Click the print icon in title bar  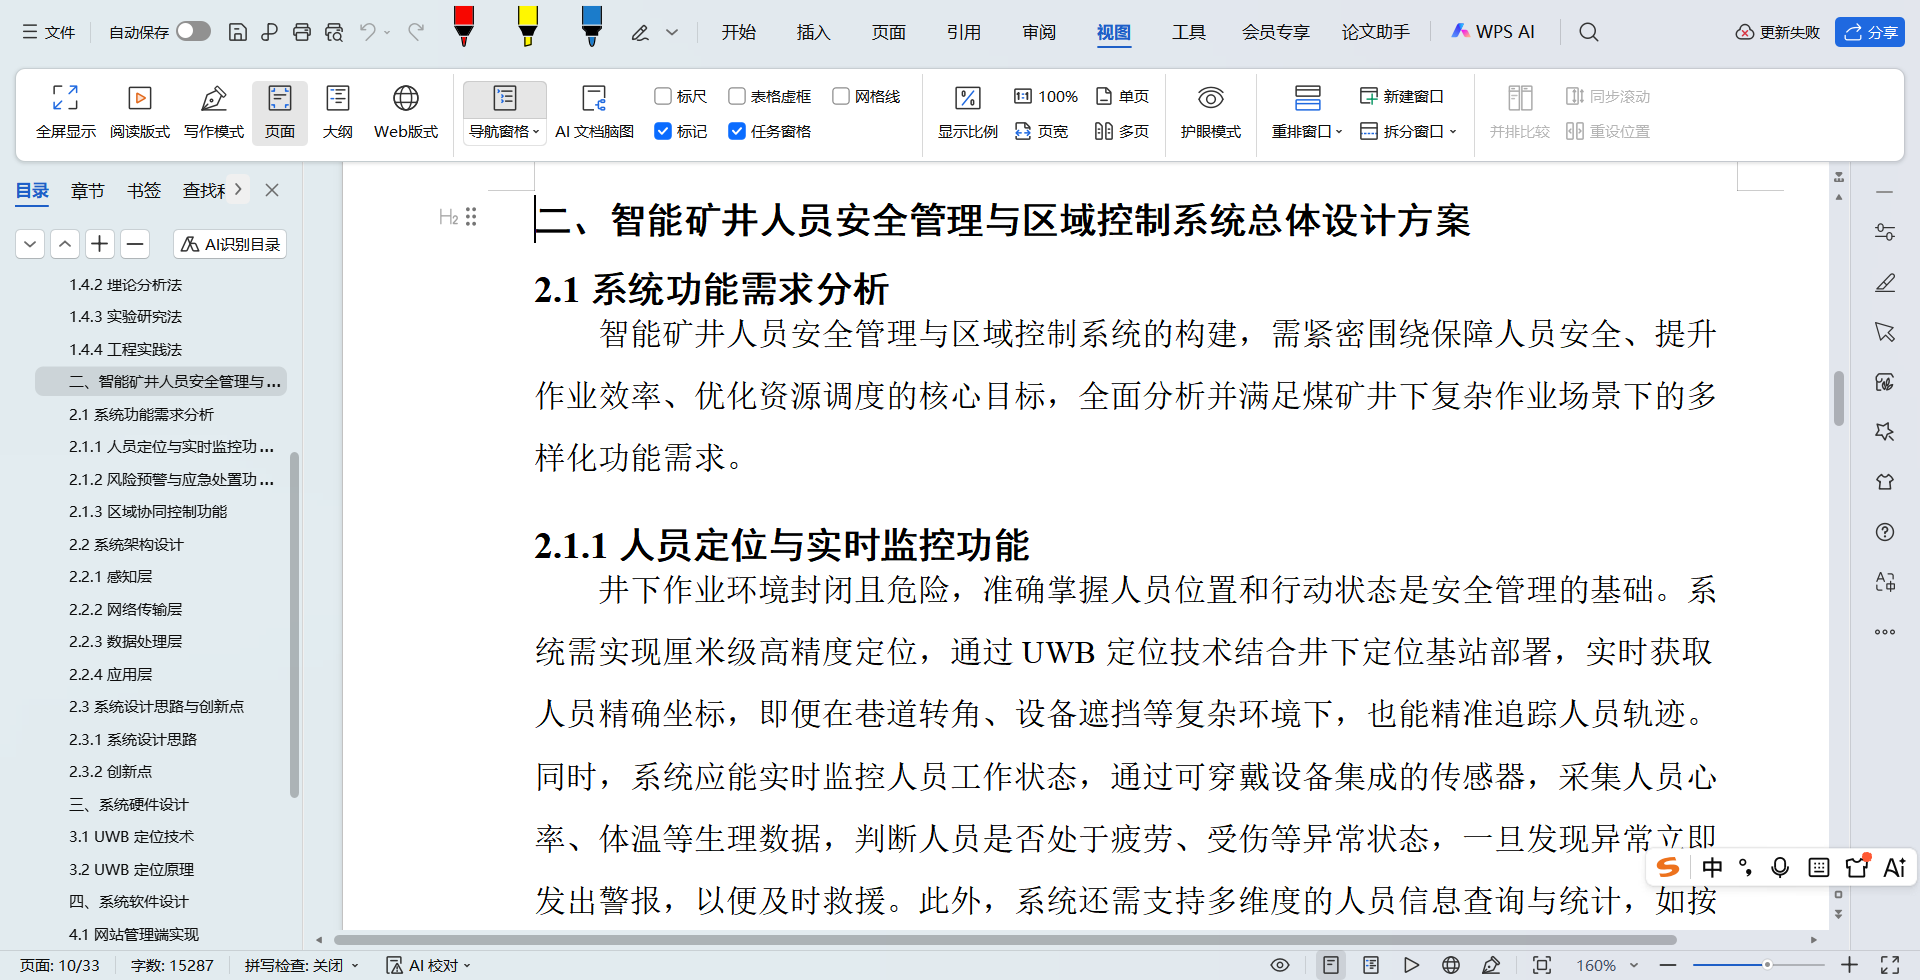tap(301, 32)
